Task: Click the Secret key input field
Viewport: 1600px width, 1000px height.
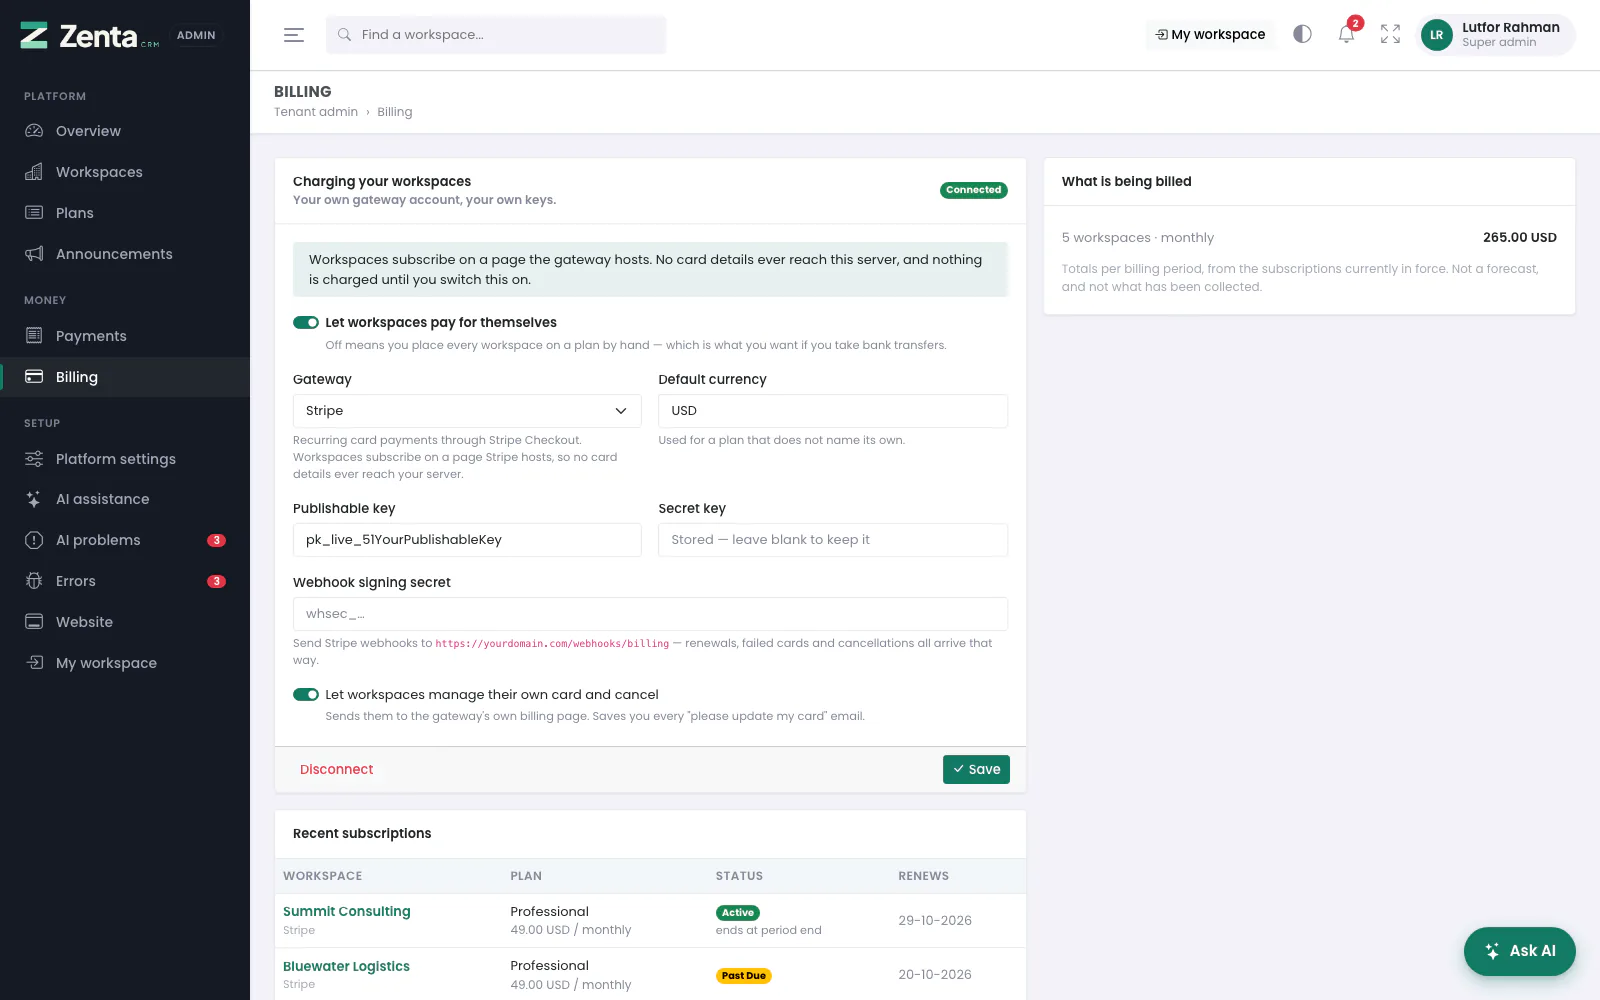Action: click(x=833, y=540)
